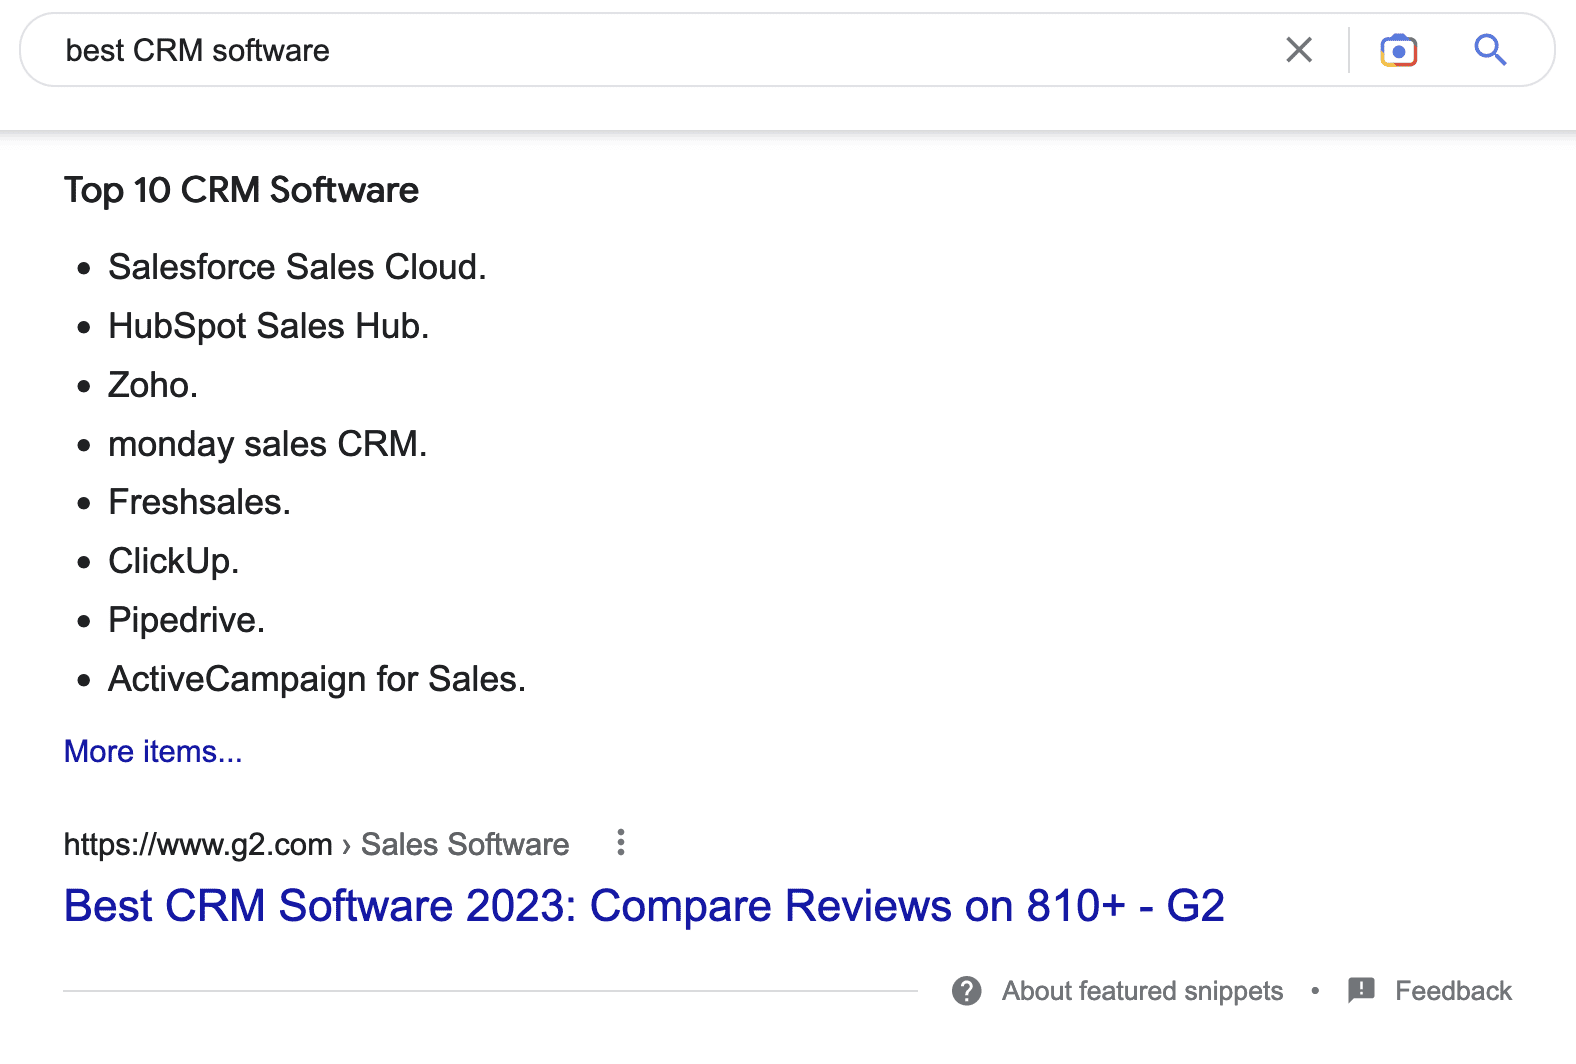Image resolution: width=1576 pixels, height=1064 pixels.
Task: Click 'Freshsales' in the snippet list
Action: click(x=199, y=502)
